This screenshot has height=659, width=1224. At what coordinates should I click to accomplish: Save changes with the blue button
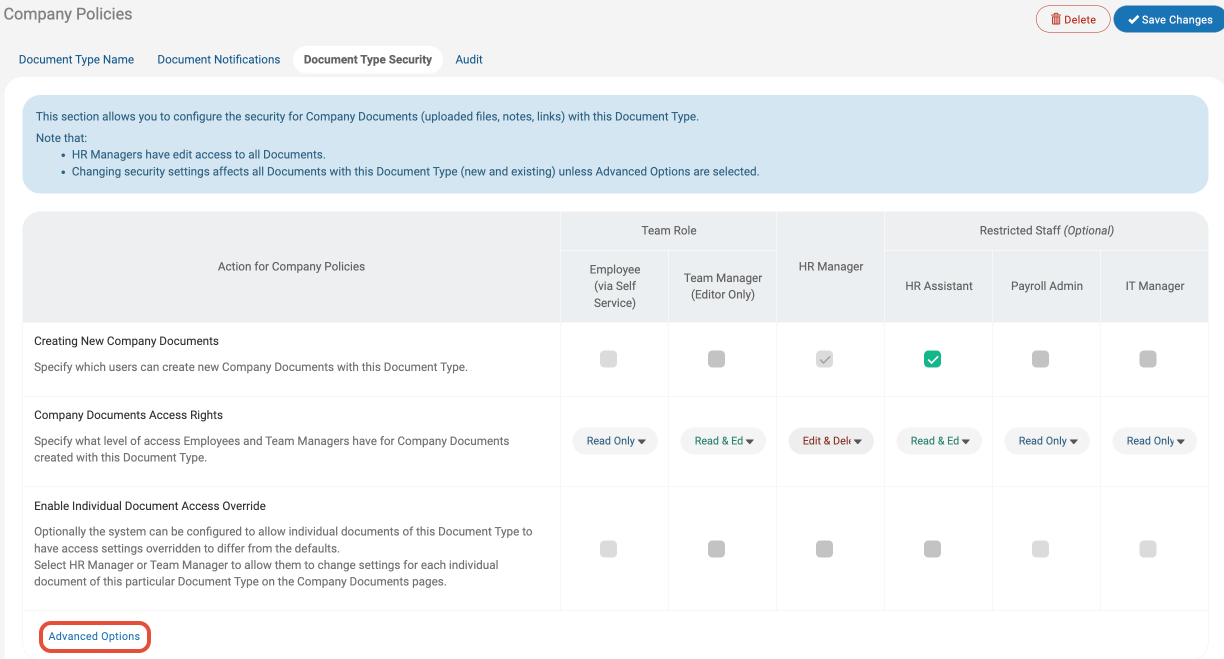(x=1169, y=19)
